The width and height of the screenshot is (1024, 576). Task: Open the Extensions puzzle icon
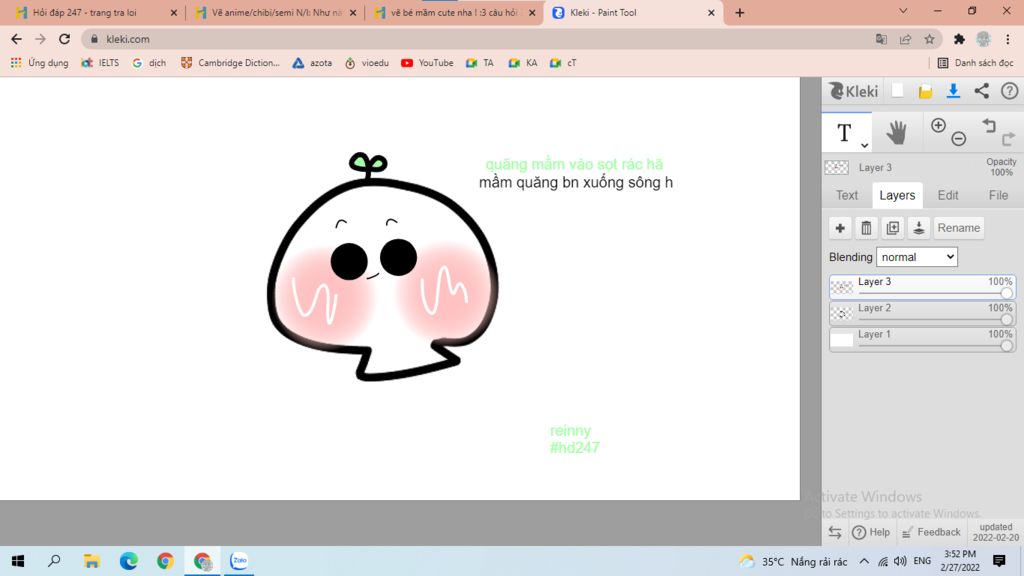[959, 39]
